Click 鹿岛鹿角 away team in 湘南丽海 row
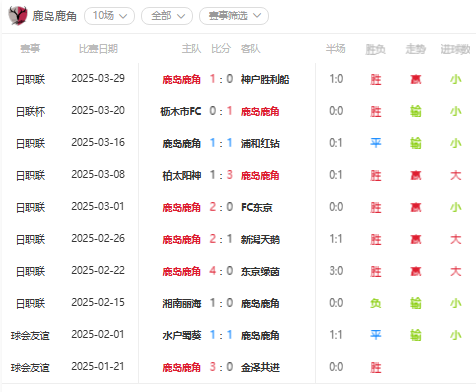The width and height of the screenshot is (476, 392). click(260, 303)
